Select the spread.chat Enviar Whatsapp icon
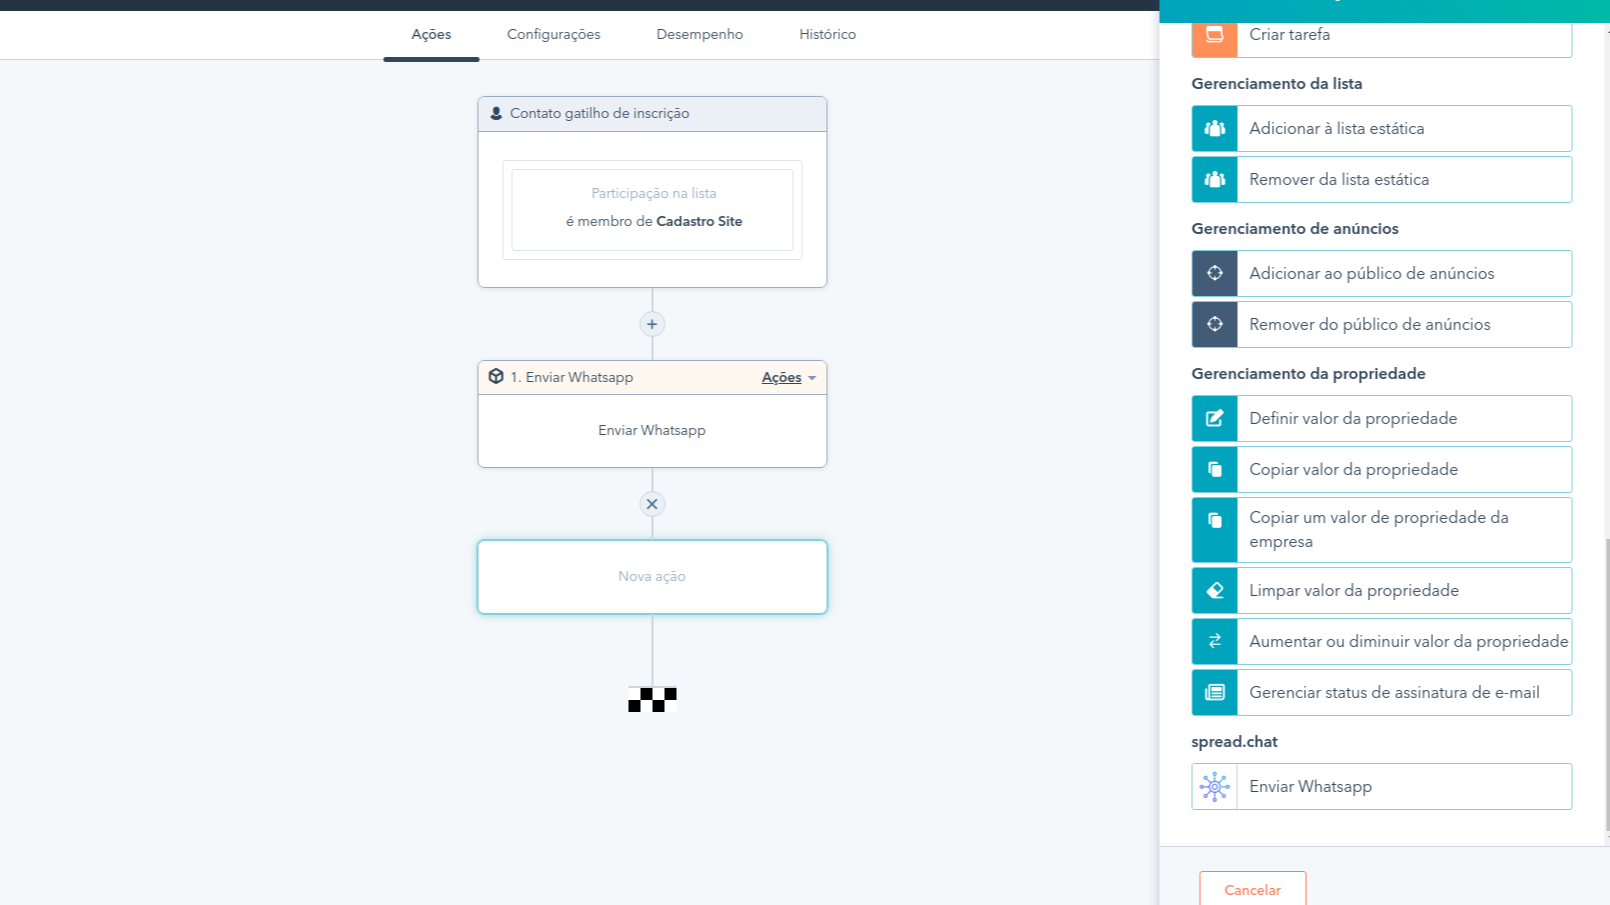The height and width of the screenshot is (905, 1610). coord(1214,787)
